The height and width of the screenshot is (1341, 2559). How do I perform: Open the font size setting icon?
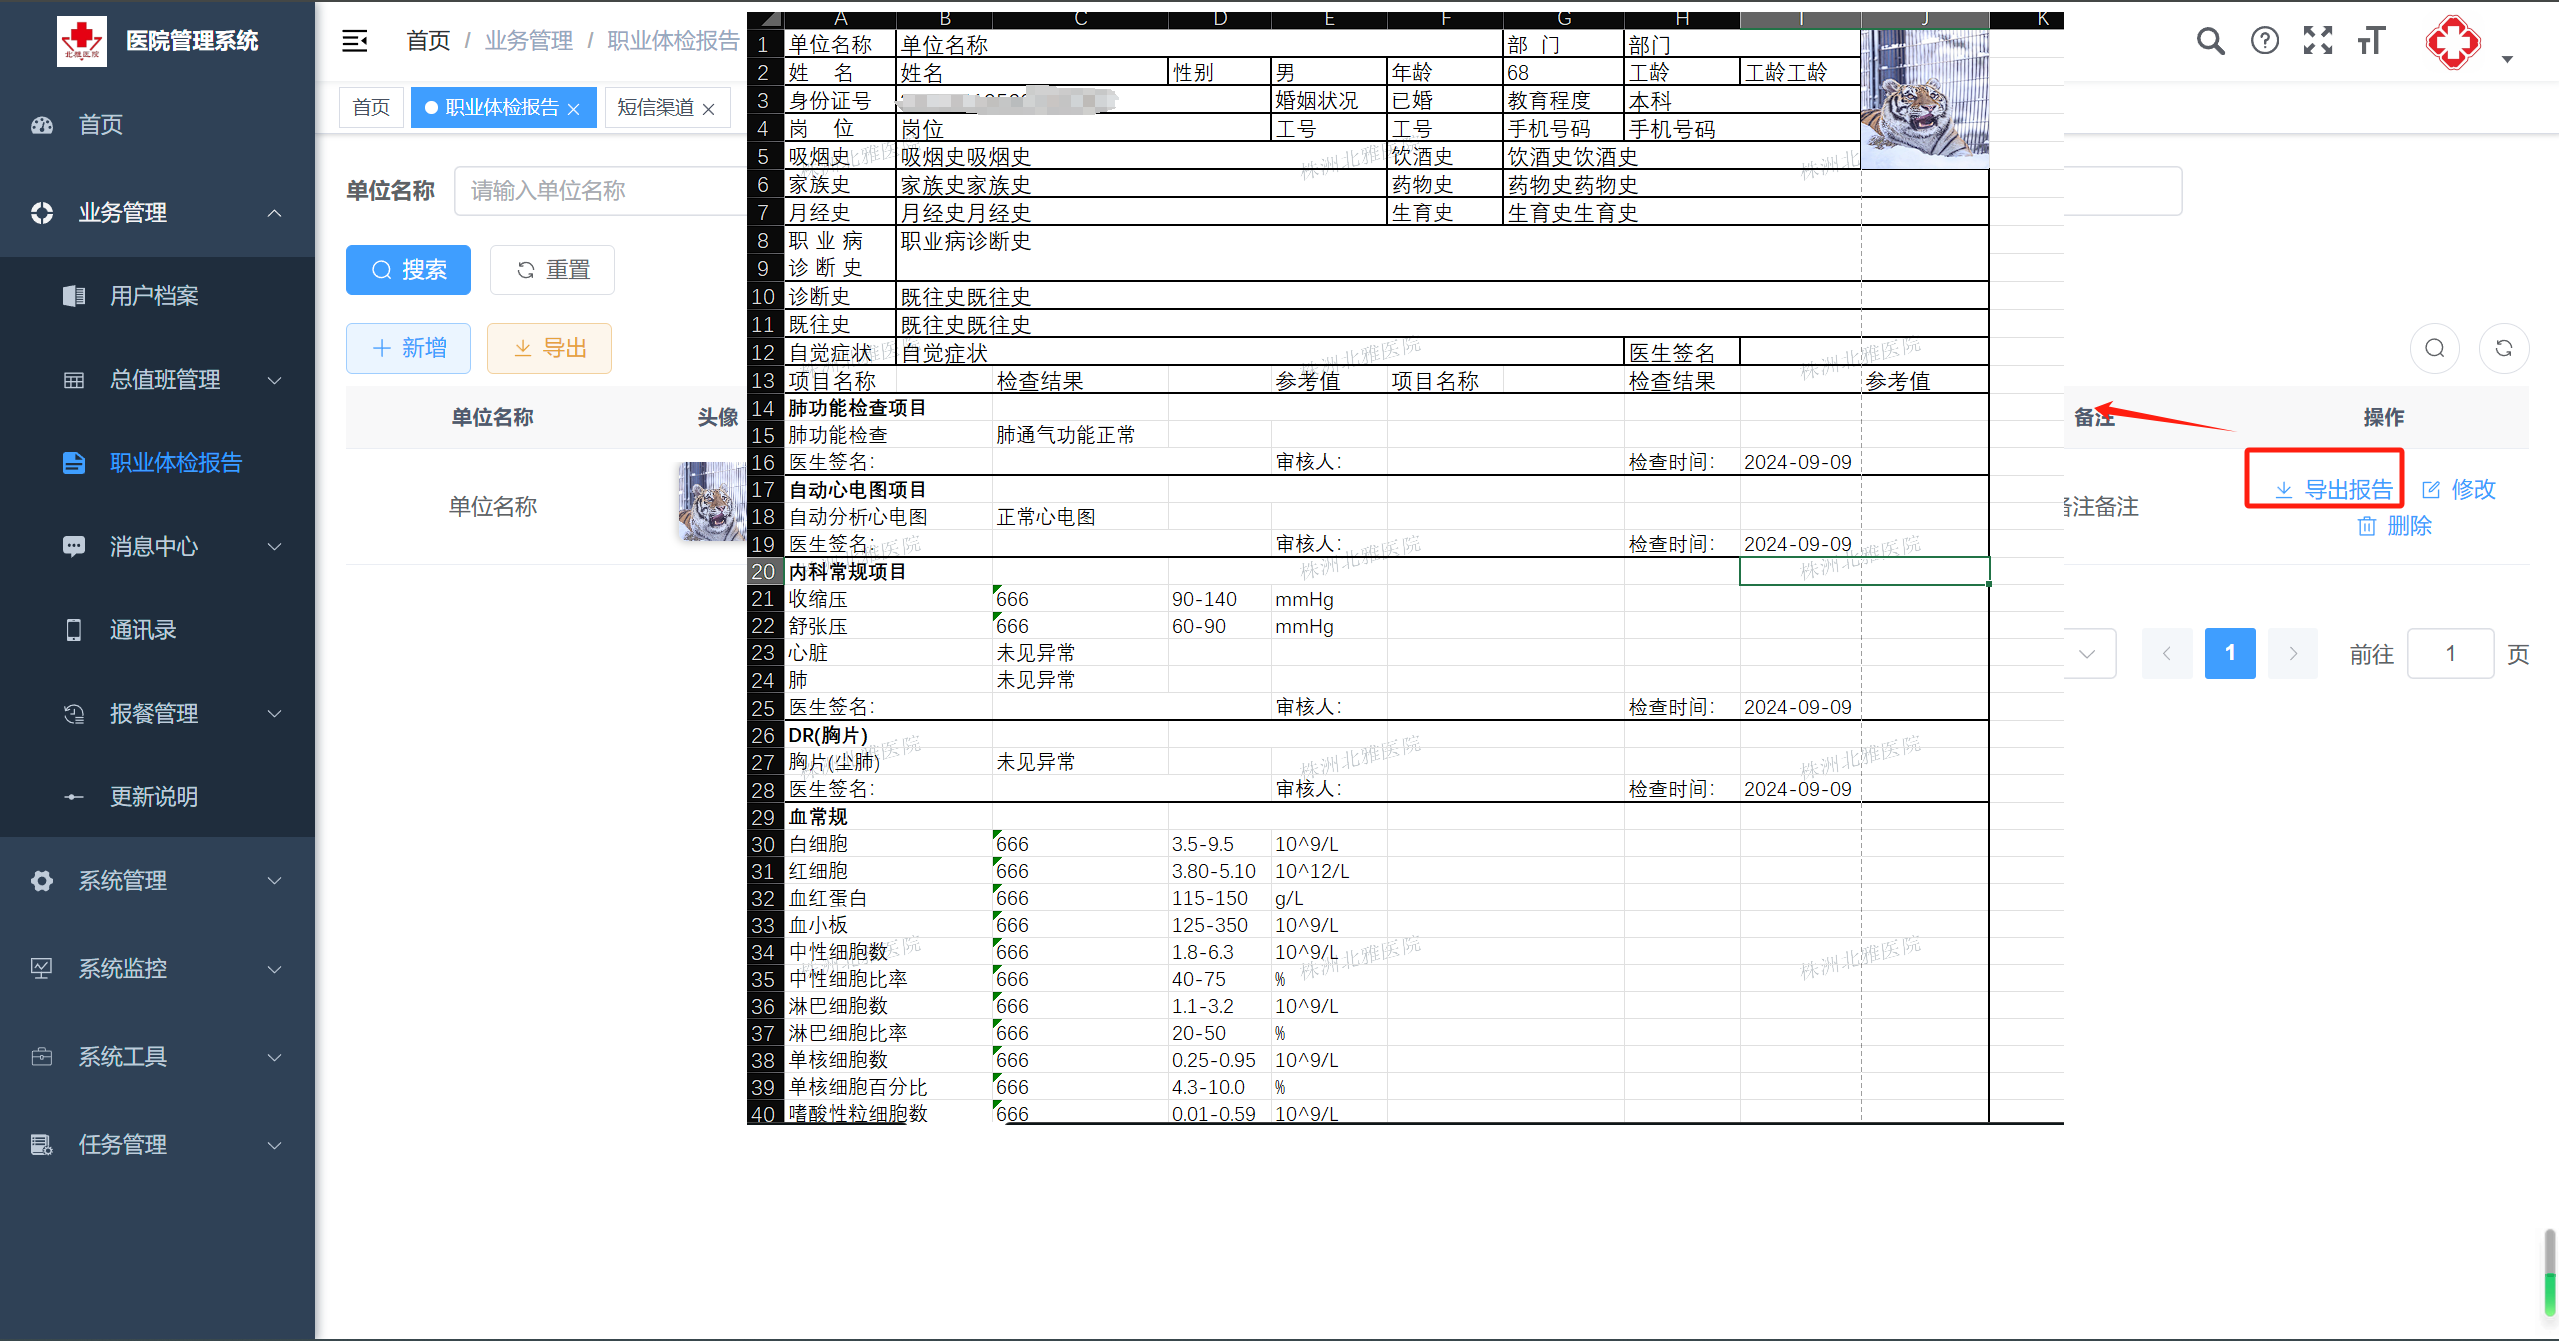click(2370, 41)
